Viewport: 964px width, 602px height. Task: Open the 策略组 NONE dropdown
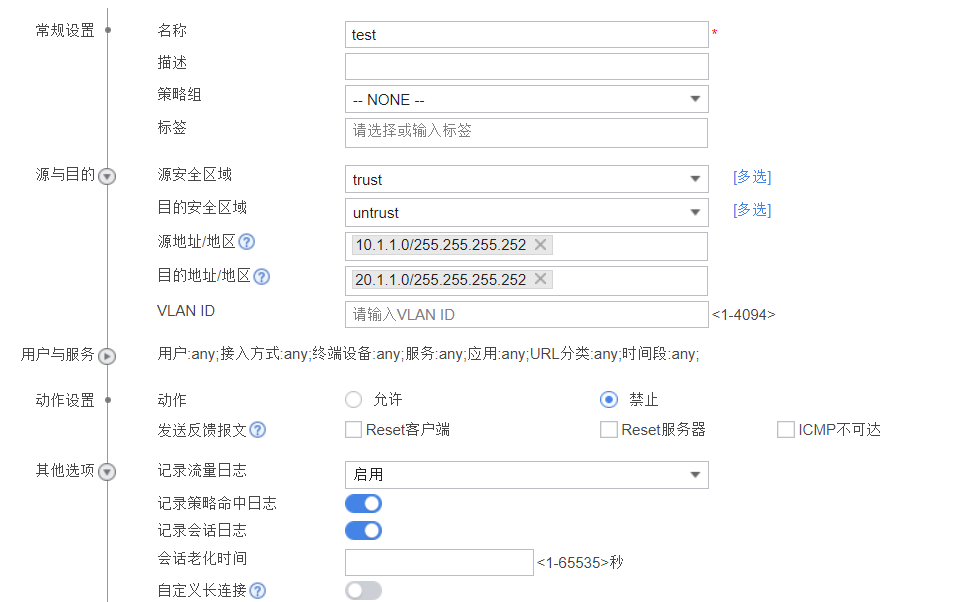coord(527,99)
